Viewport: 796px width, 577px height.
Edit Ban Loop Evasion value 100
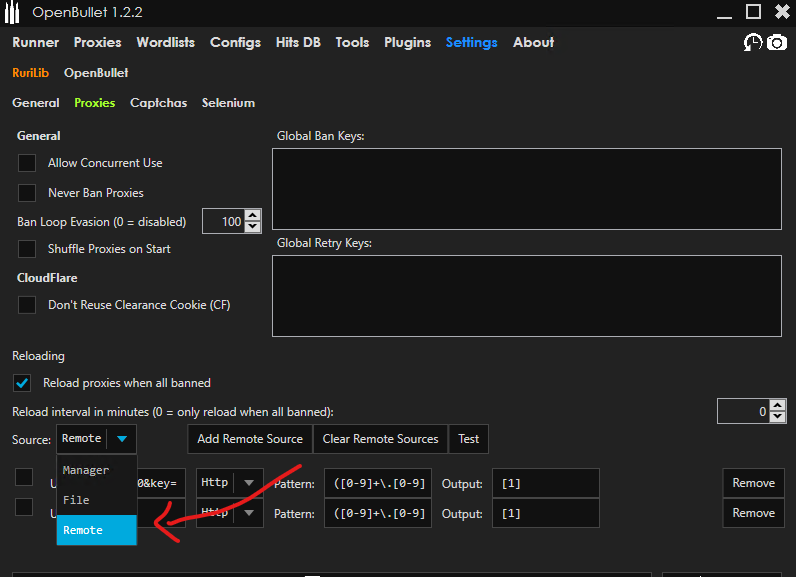pos(223,221)
